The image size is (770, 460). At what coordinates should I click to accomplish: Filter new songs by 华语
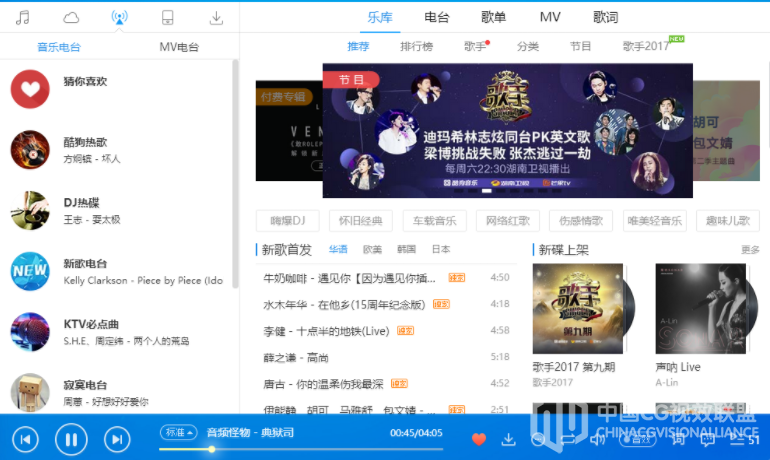[x=338, y=249]
